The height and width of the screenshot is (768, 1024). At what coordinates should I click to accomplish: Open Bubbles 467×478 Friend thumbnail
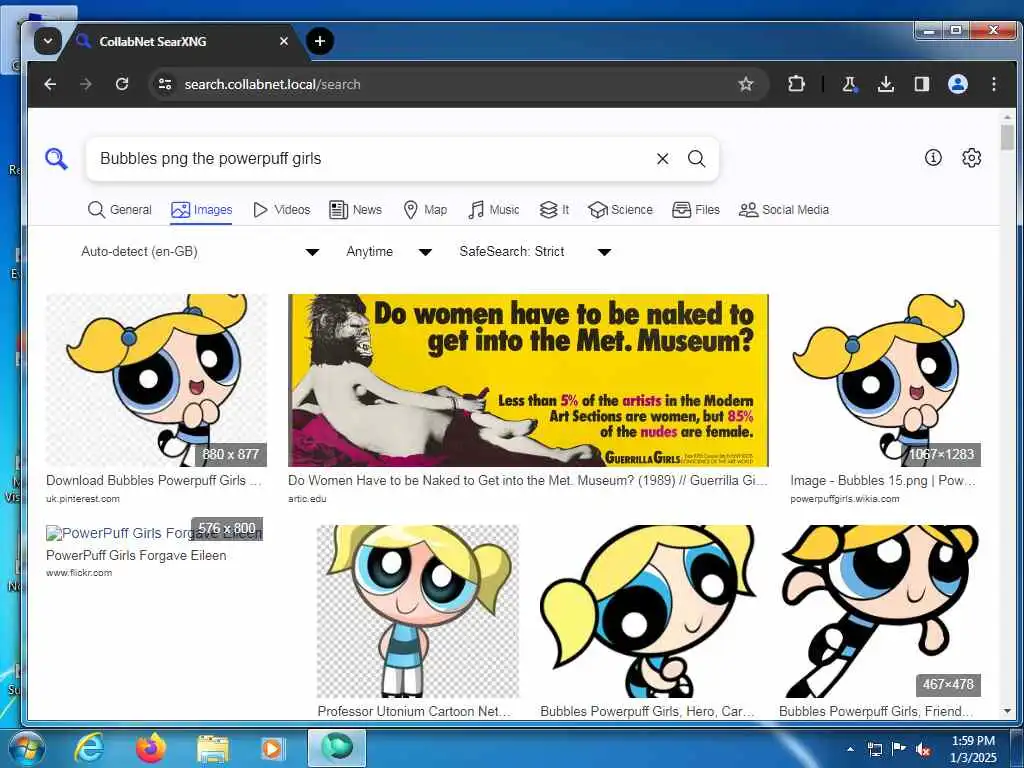coord(880,611)
